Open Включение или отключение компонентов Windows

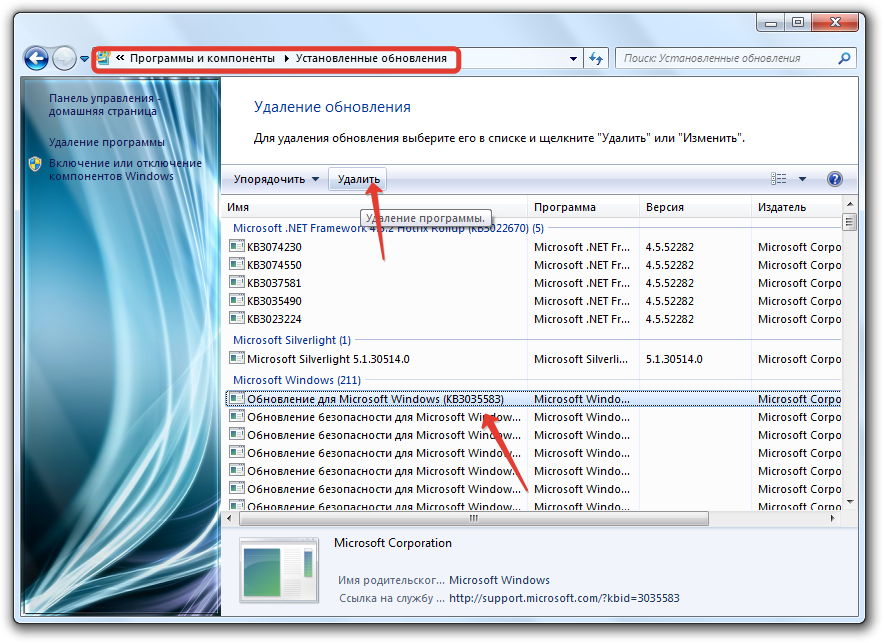pyautogui.click(x=125, y=170)
